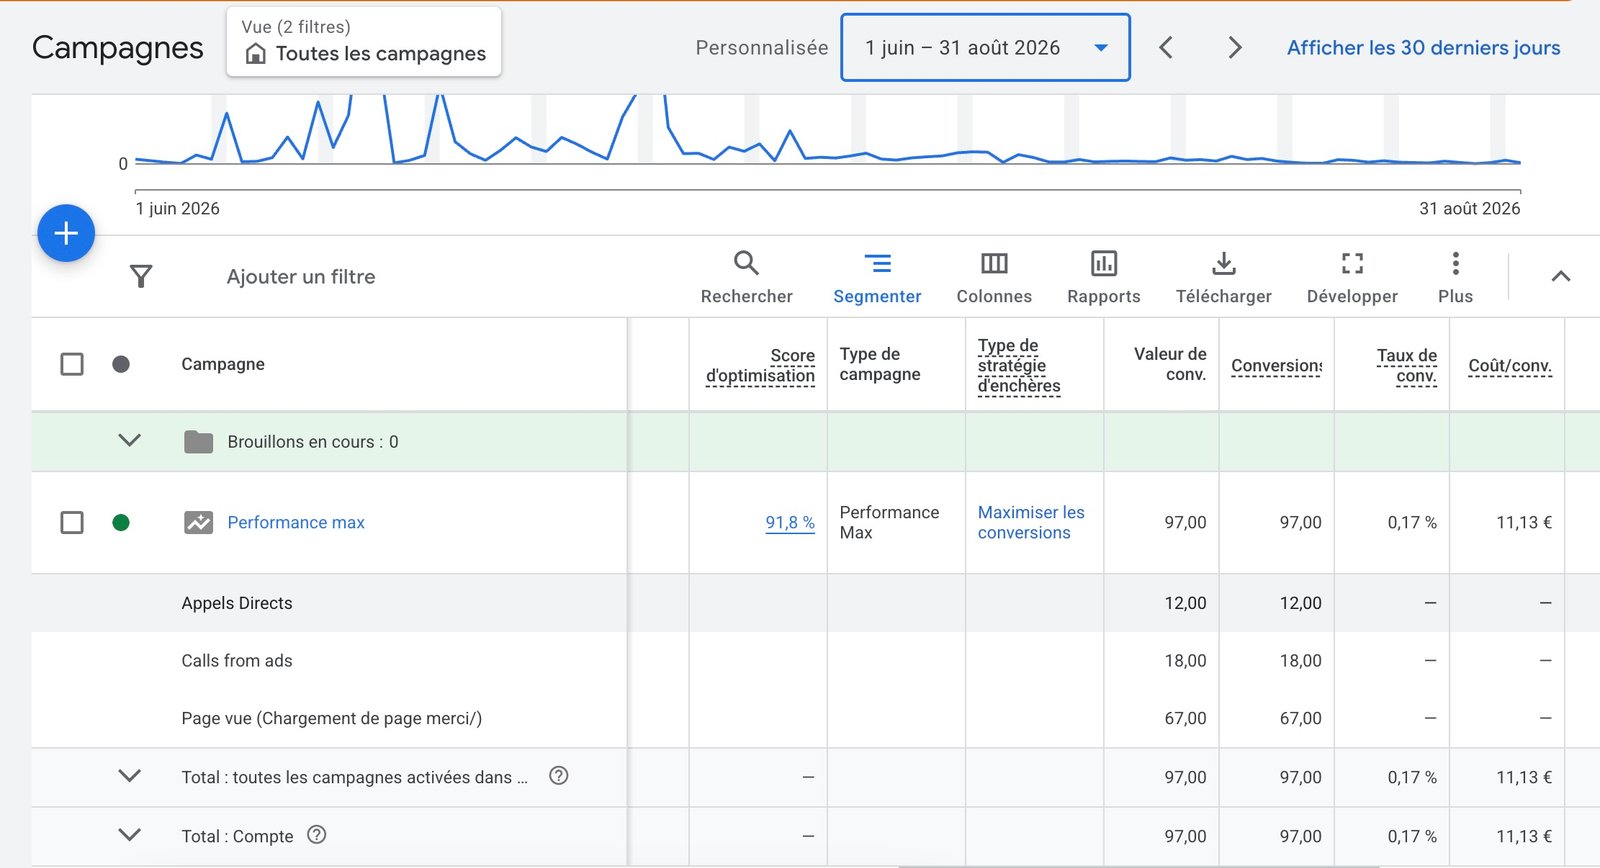Click the 31 août 2026 chart axis label
The image size is (1600, 868).
tap(1469, 208)
